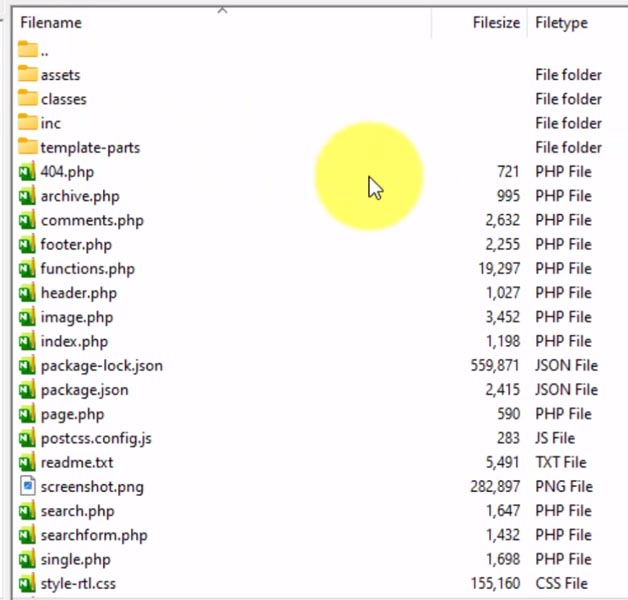Open the parent directory '..' folder icon
Screen dimensions: 628x600
28,49
